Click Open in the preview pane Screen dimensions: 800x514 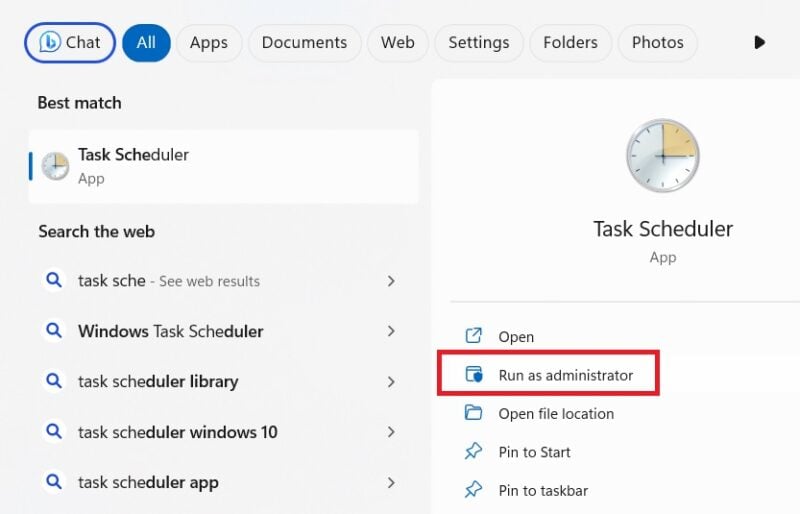click(x=516, y=337)
